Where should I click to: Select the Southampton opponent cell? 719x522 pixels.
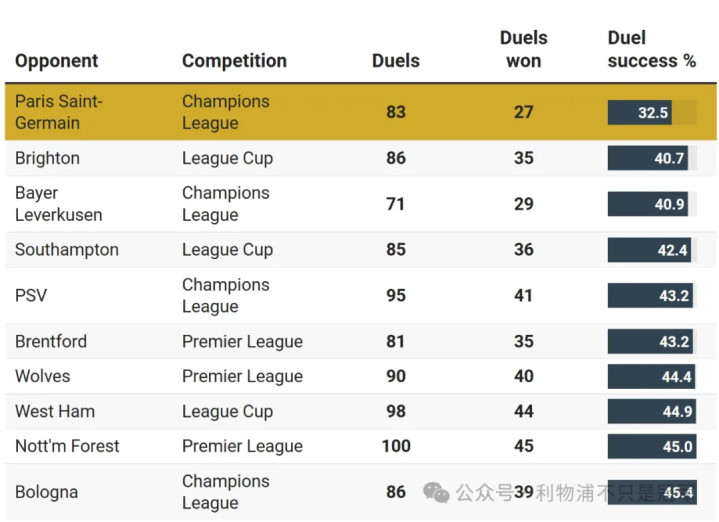(66, 250)
